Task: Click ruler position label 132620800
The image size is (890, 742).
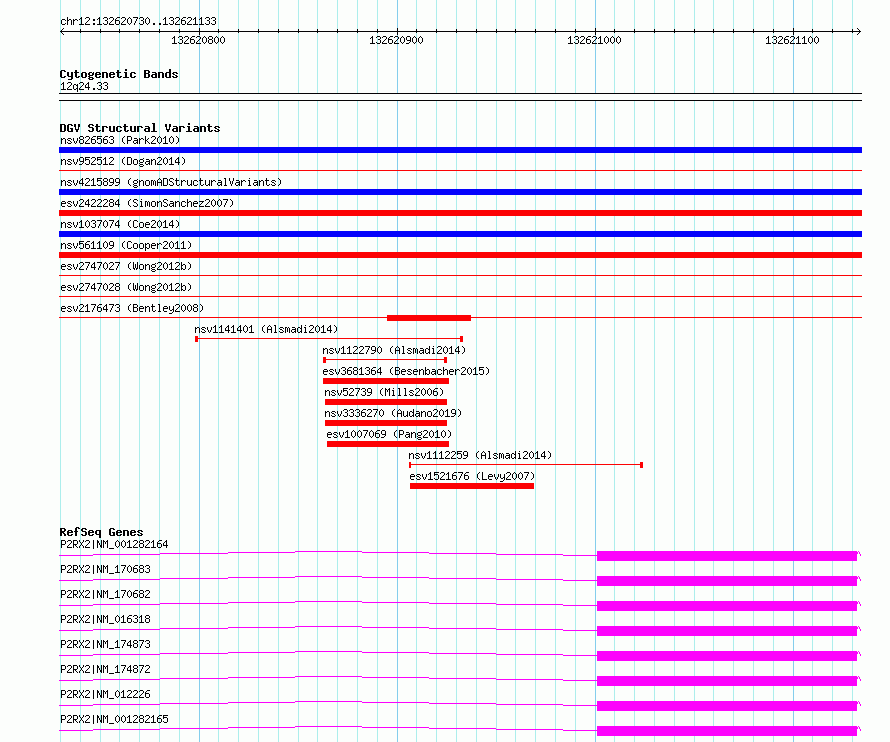Action: pyautogui.click(x=198, y=40)
